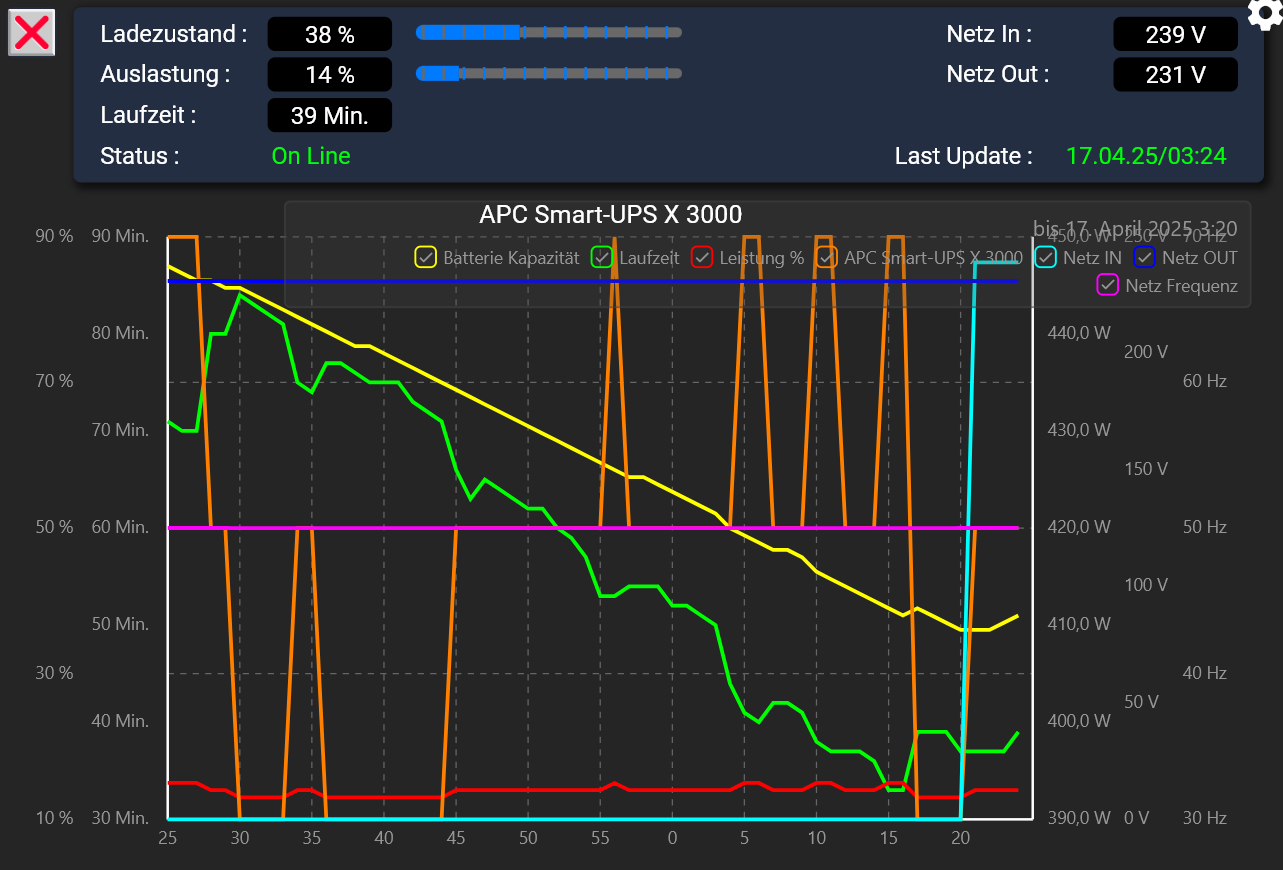Click the Last Update timestamp 17.04.25/03:24
Screen dimensions: 1283x870
coord(1146,156)
